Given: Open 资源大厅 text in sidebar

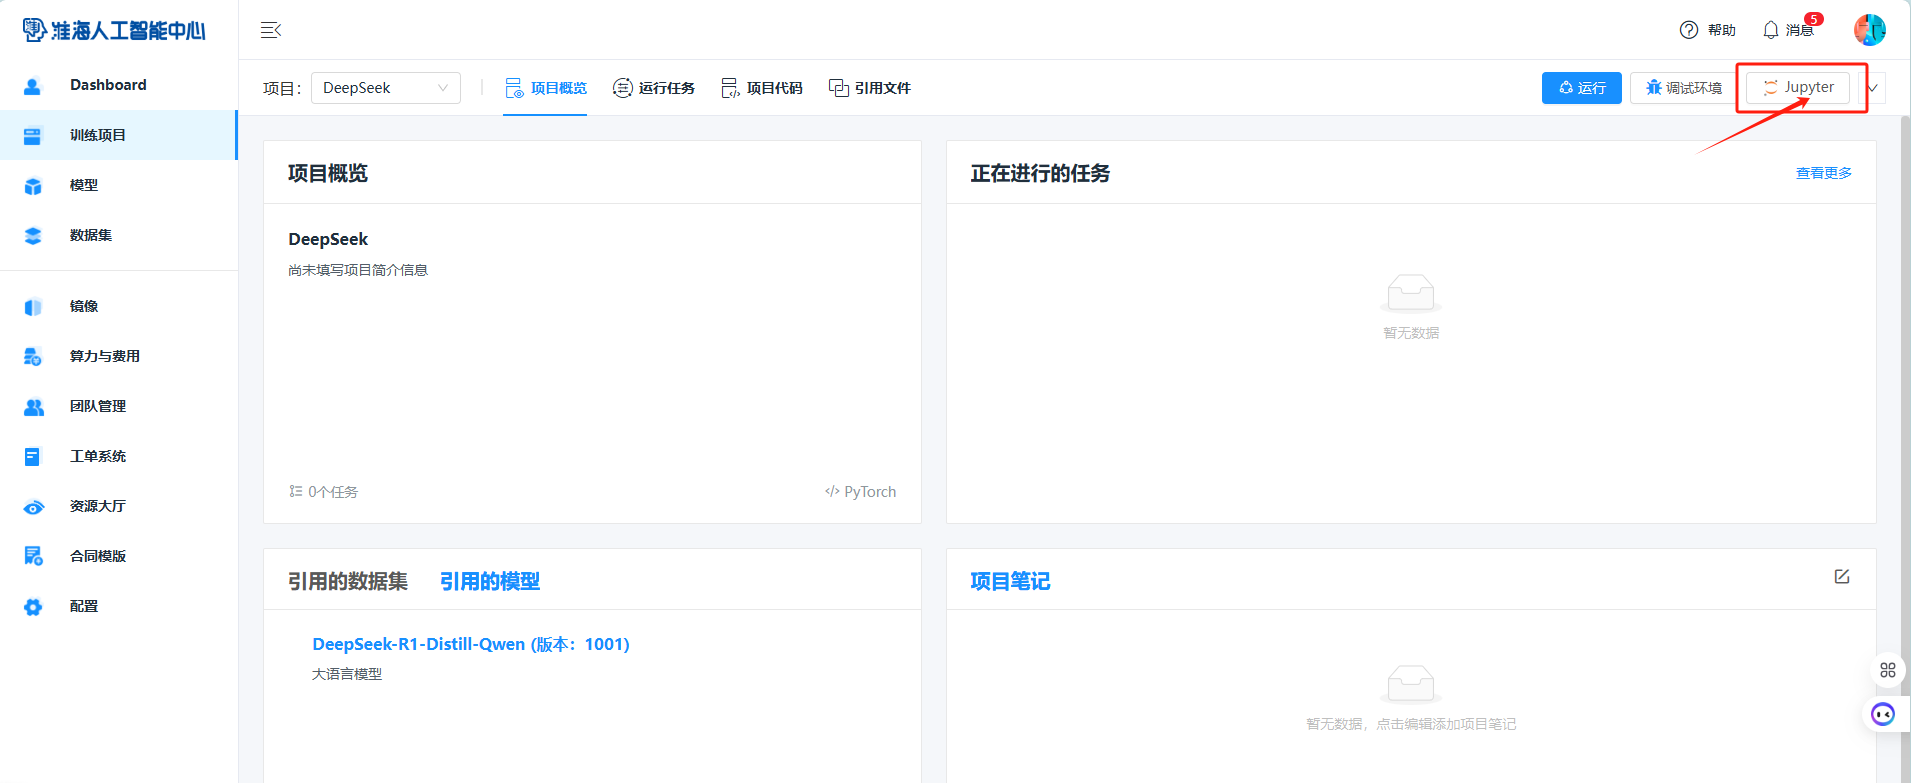Looking at the screenshot, I should pyautogui.click(x=98, y=506).
